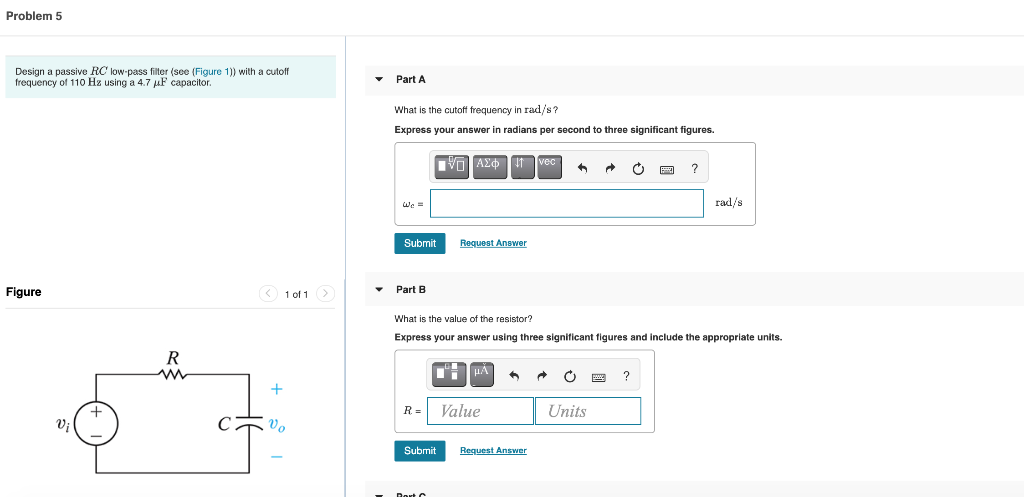Submit Part A answer
This screenshot has height=497, width=1024.
coord(420,243)
